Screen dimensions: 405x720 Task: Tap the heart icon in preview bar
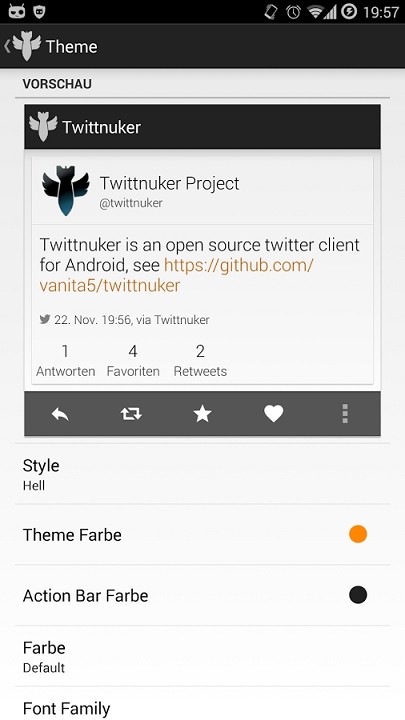pos(273,414)
